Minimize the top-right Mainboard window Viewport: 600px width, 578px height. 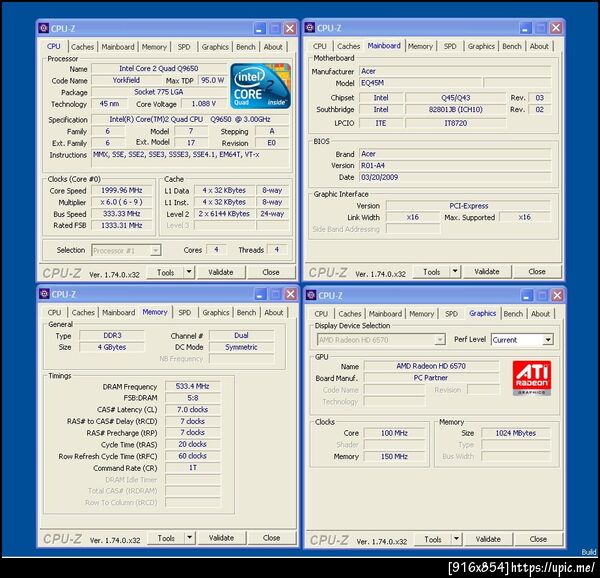pyautogui.click(x=525, y=28)
